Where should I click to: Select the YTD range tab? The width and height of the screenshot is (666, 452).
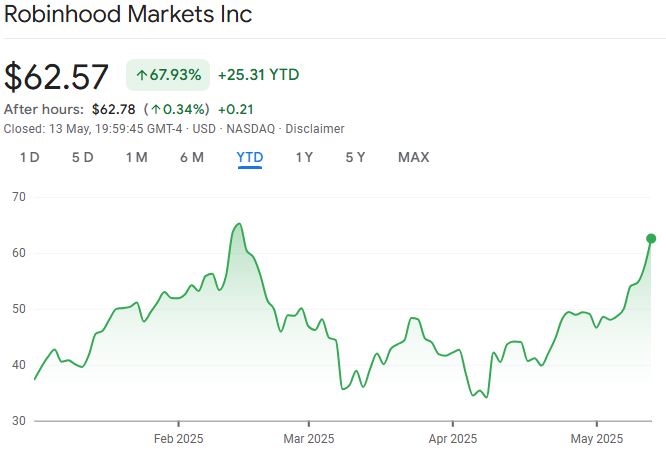[249, 157]
